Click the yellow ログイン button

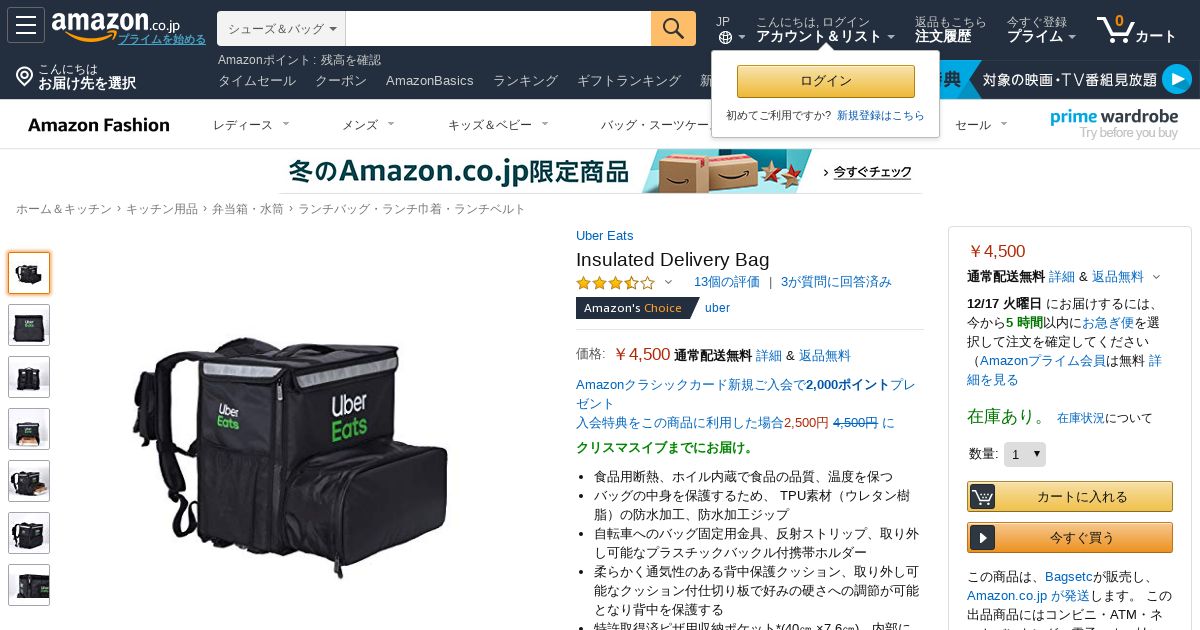pyautogui.click(x=826, y=81)
